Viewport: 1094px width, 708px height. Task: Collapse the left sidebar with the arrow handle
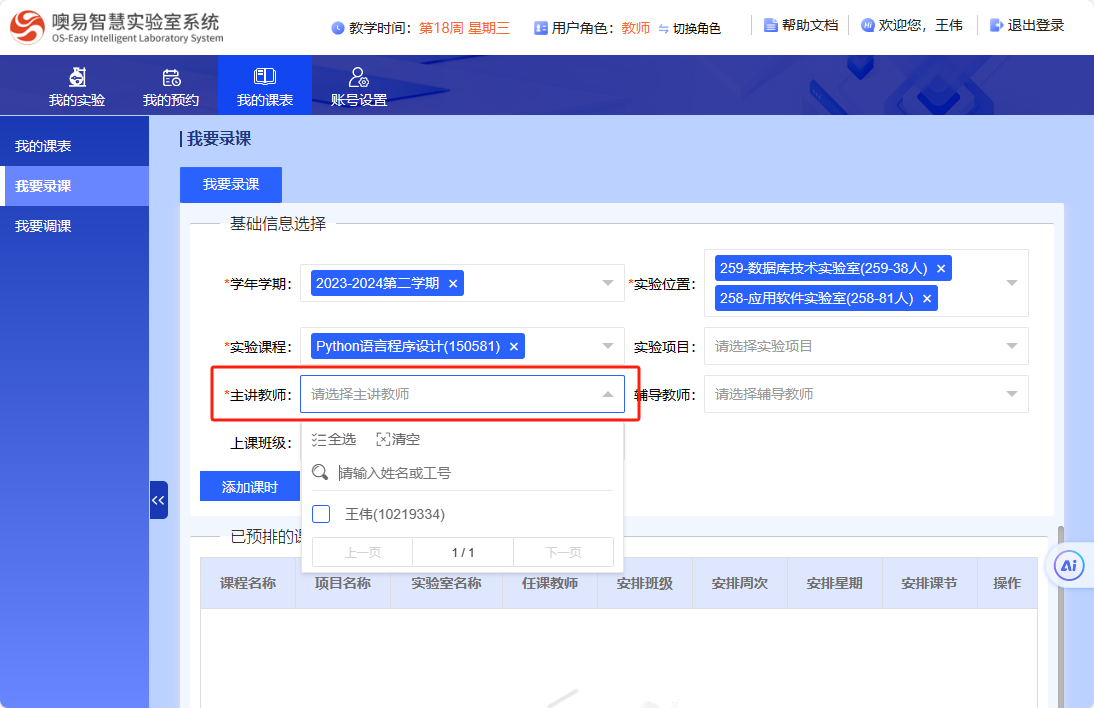tap(158, 499)
